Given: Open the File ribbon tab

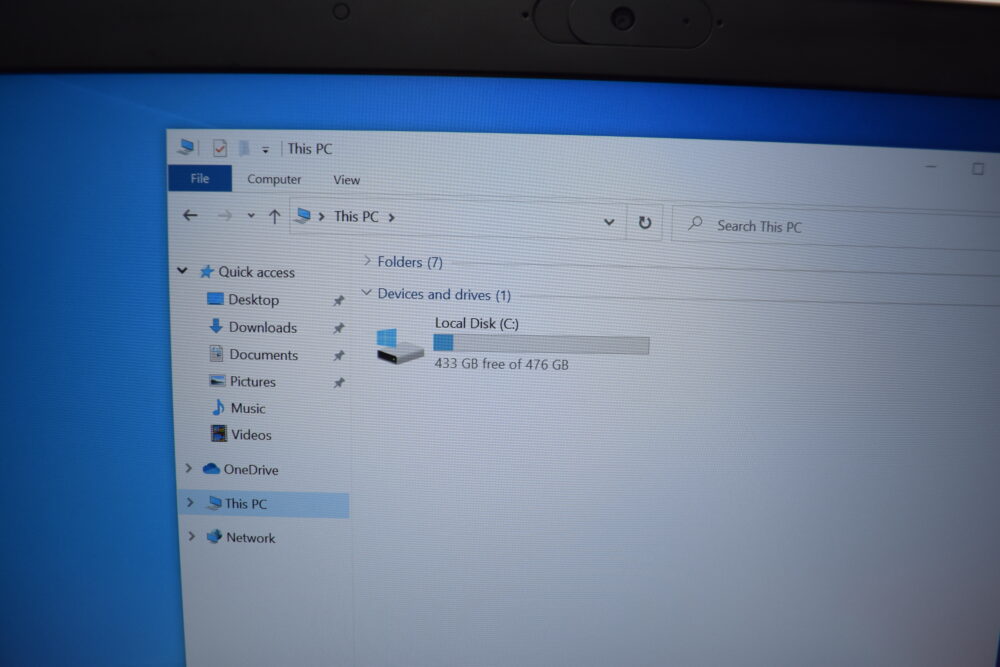Looking at the screenshot, I should click(x=200, y=179).
